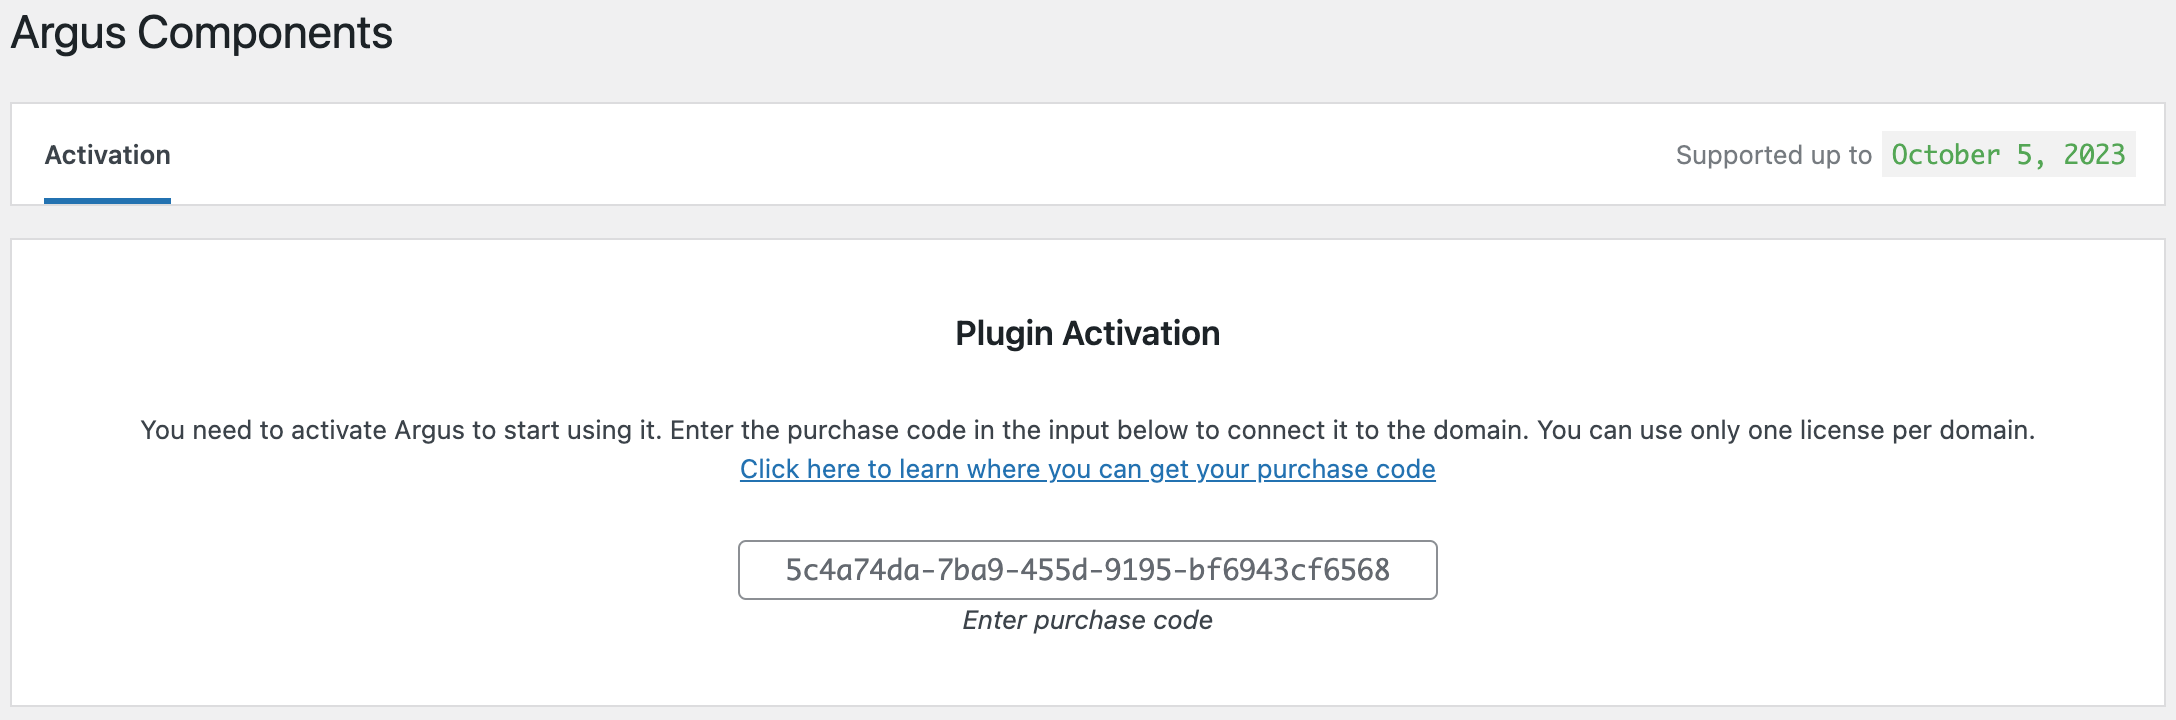
Task: Click "2023" in the green support date
Action: click(x=2094, y=155)
